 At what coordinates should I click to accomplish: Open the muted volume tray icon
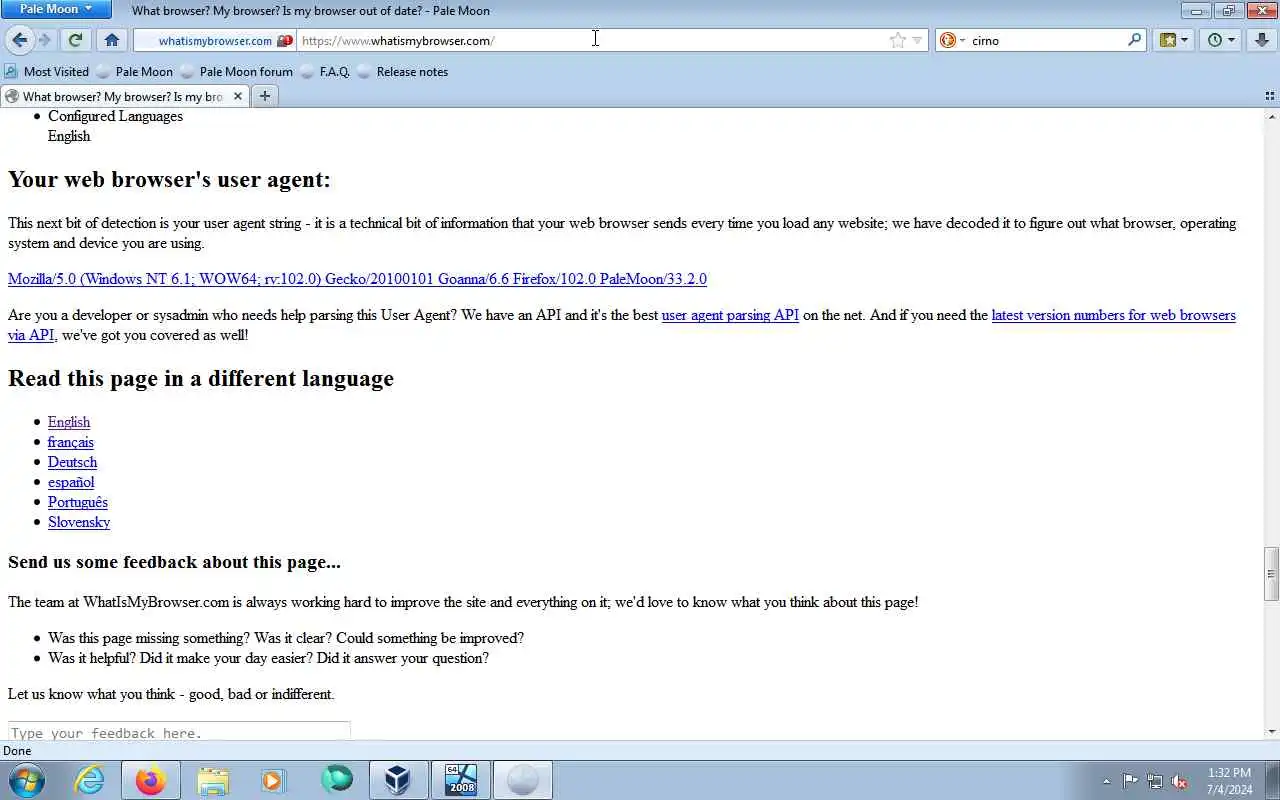(1180, 781)
